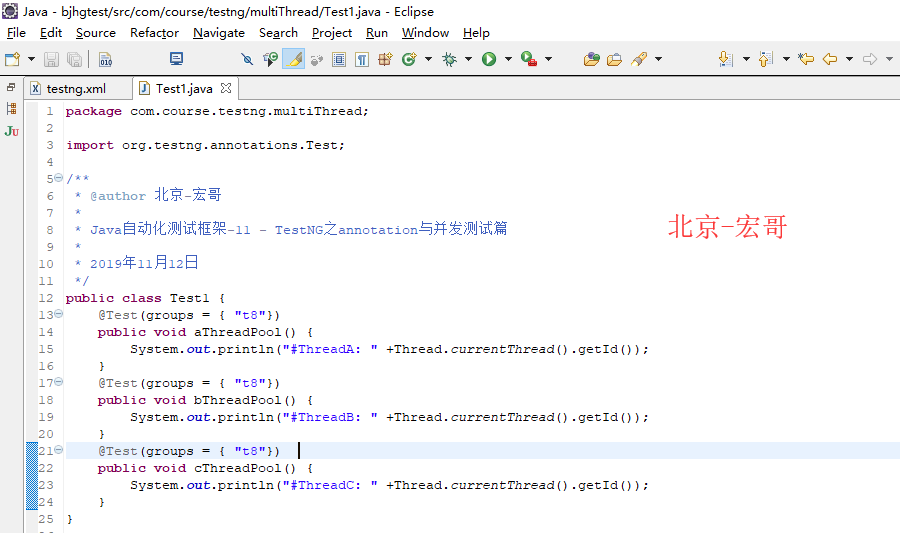Open the Type Hierarchy sidebar icon
900x533 pixels.
(11, 108)
